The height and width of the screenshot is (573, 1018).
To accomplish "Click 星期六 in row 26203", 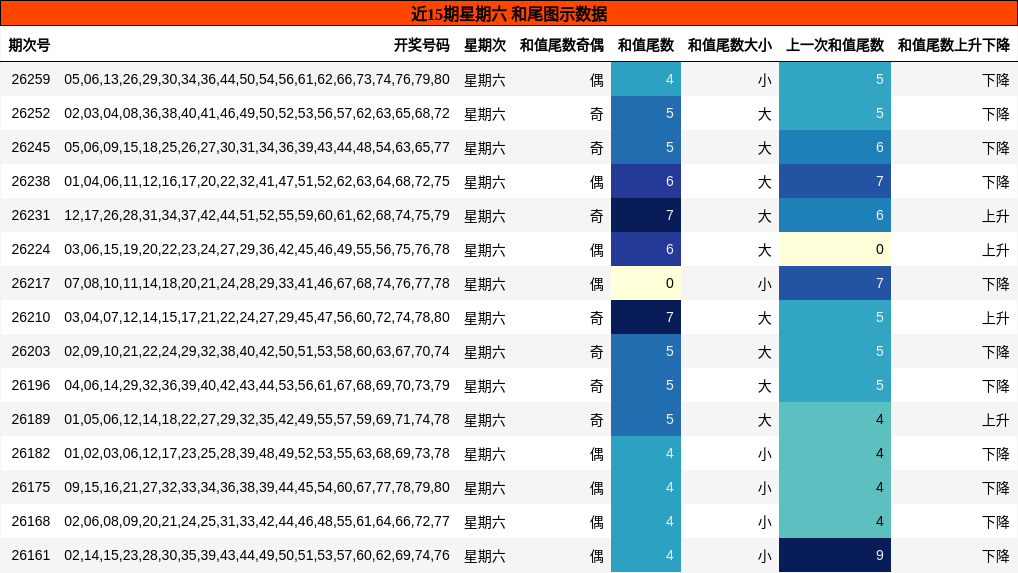I will [484, 352].
